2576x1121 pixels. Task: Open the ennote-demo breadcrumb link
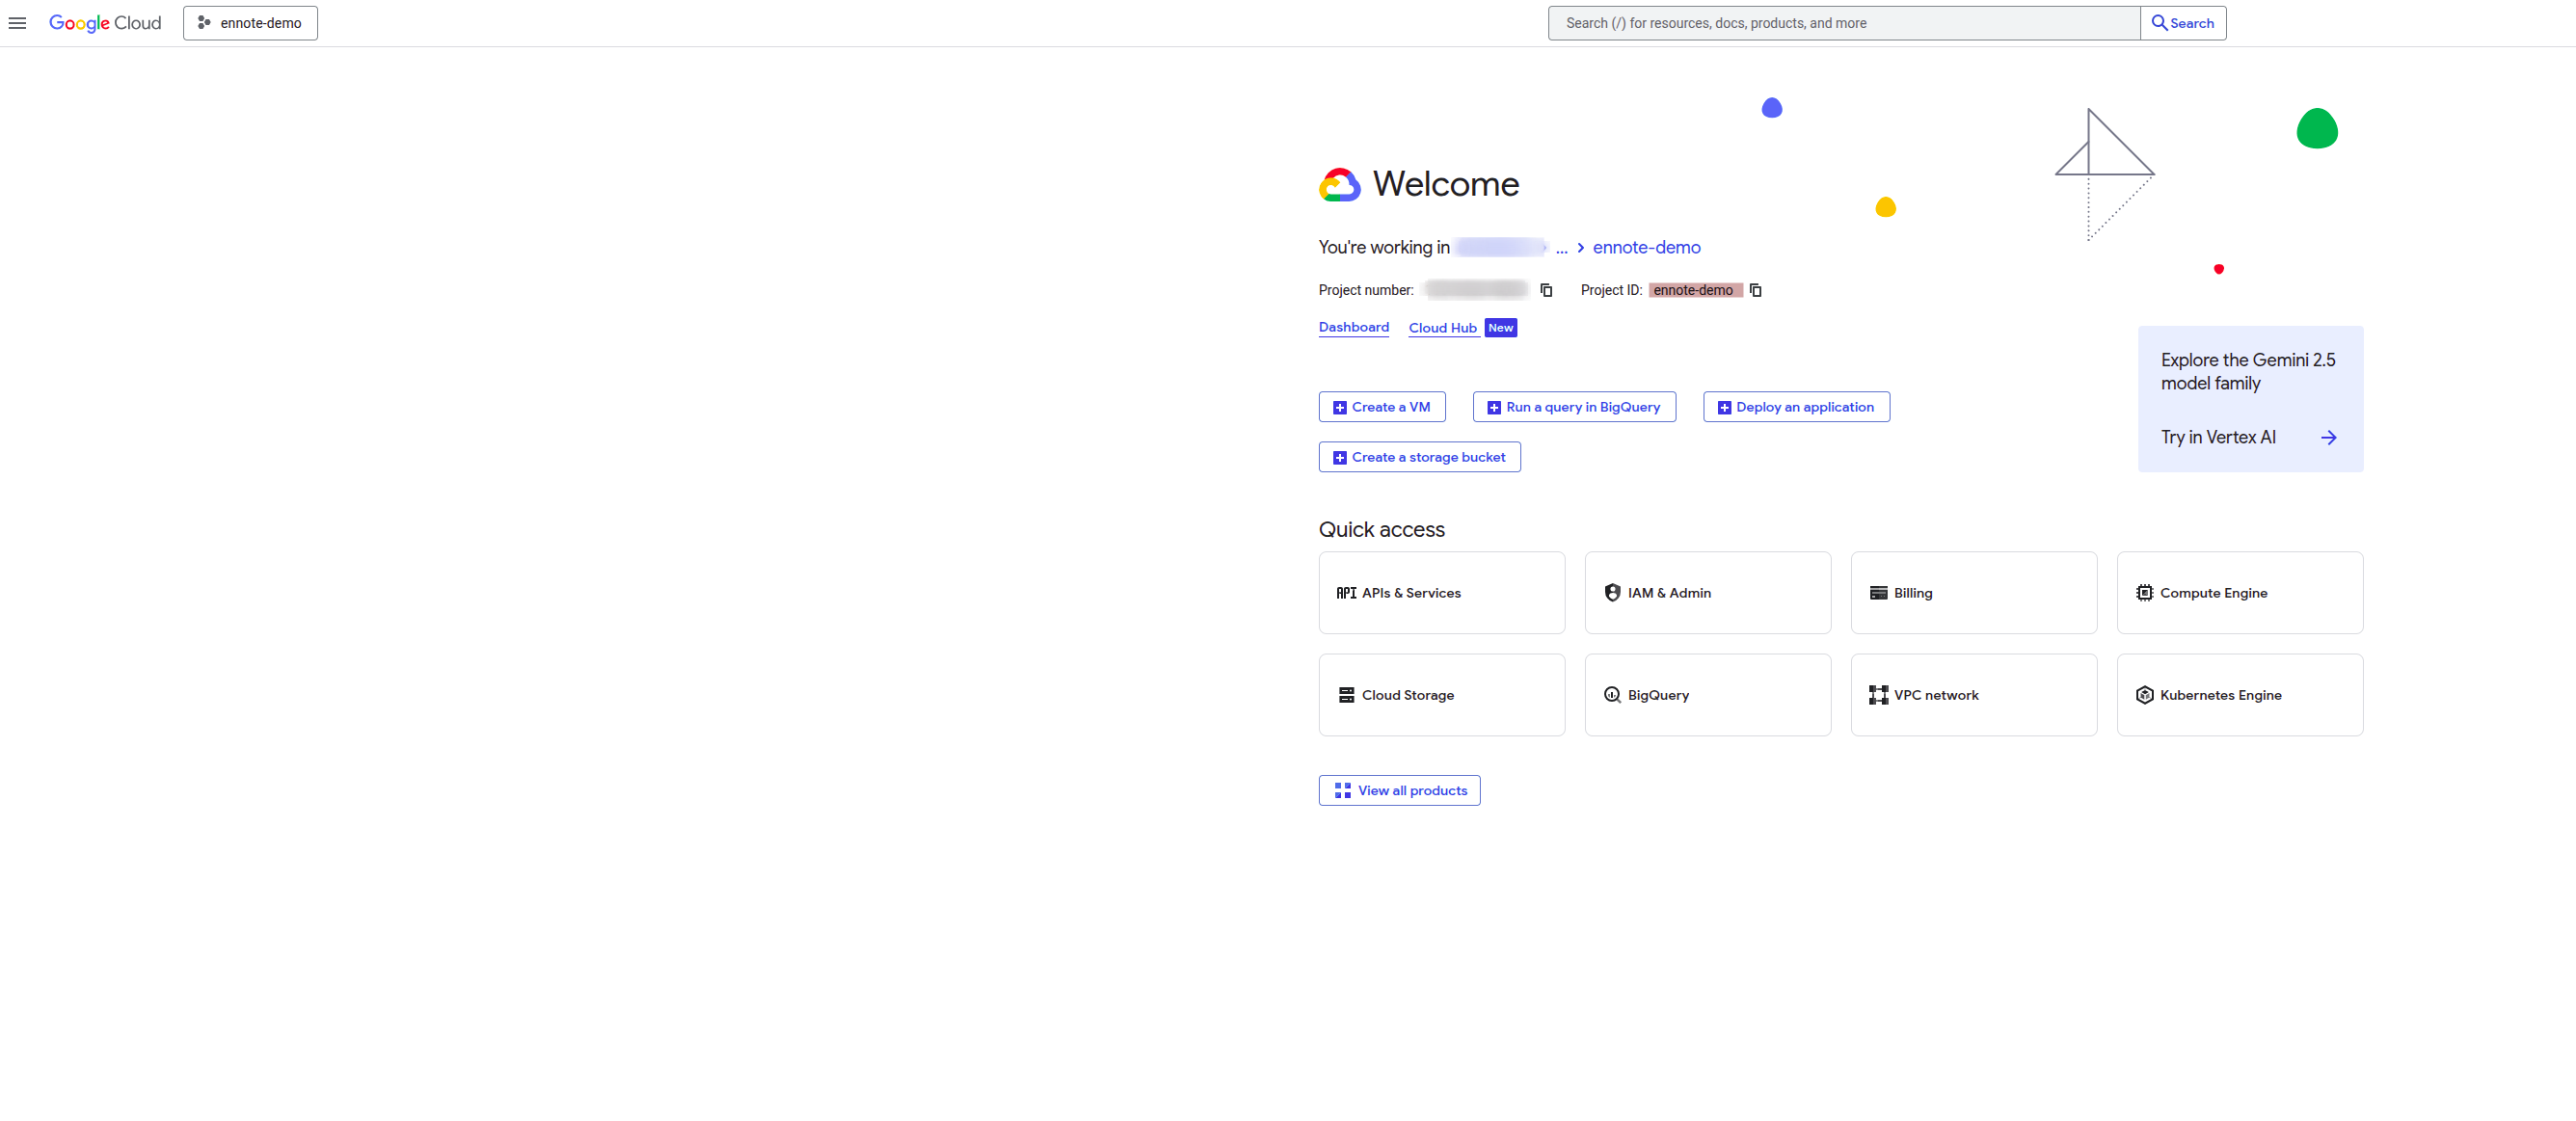pos(1646,247)
